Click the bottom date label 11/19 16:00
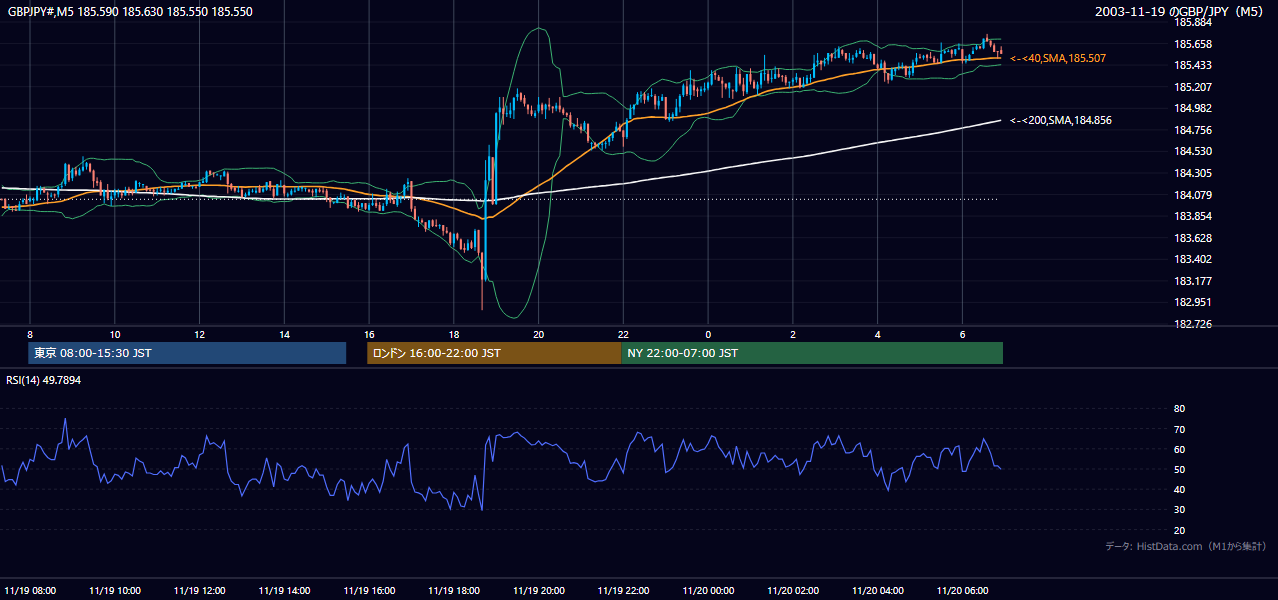This screenshot has width=1278, height=600. [x=369, y=590]
